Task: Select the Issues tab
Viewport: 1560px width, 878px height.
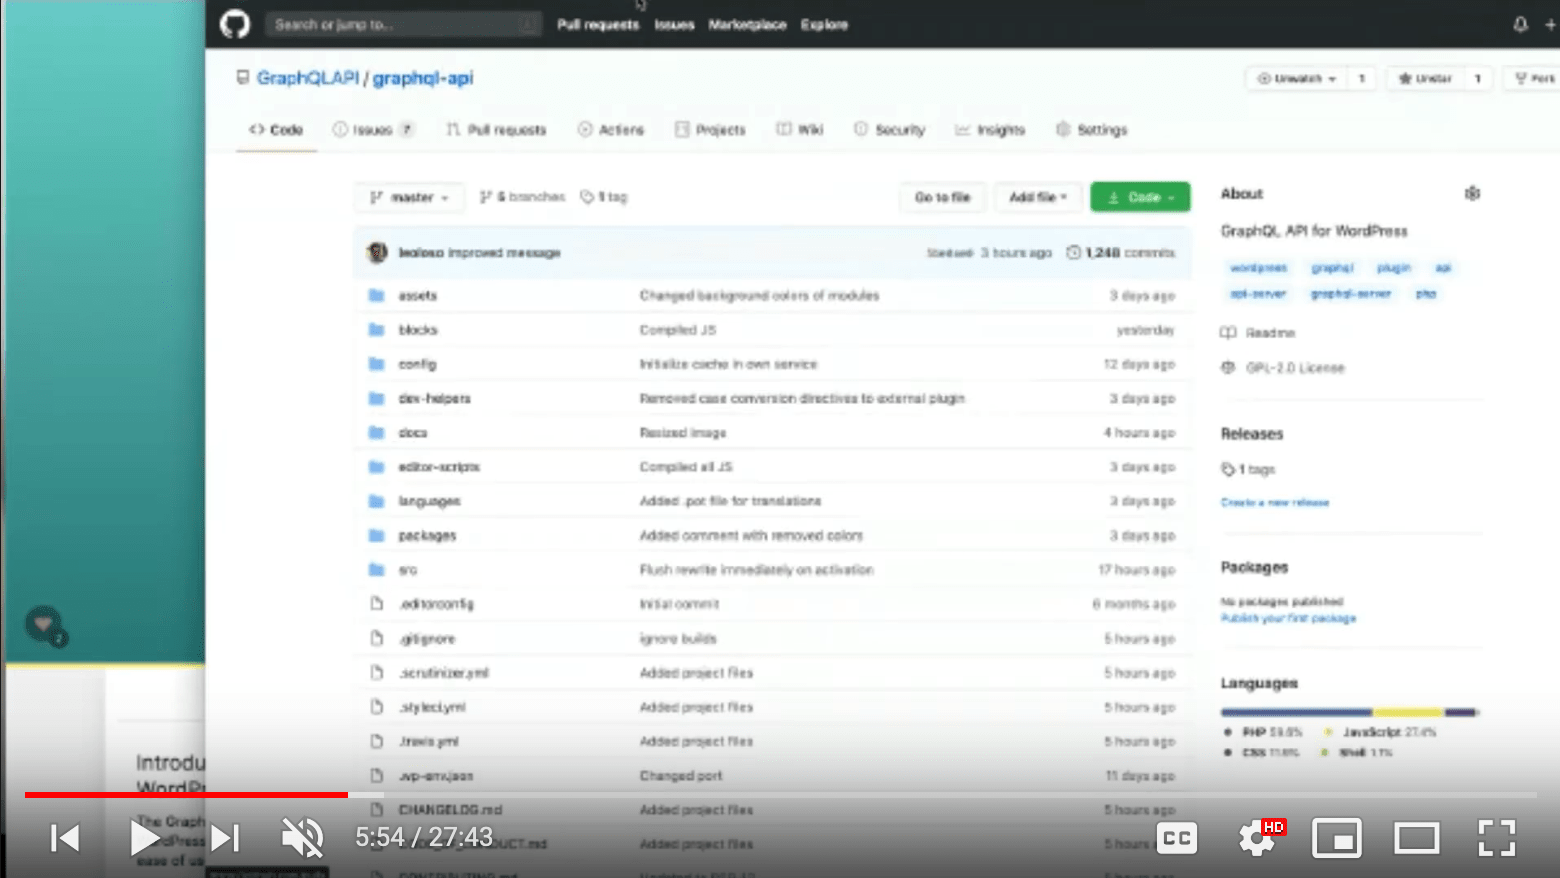Action: point(373,130)
